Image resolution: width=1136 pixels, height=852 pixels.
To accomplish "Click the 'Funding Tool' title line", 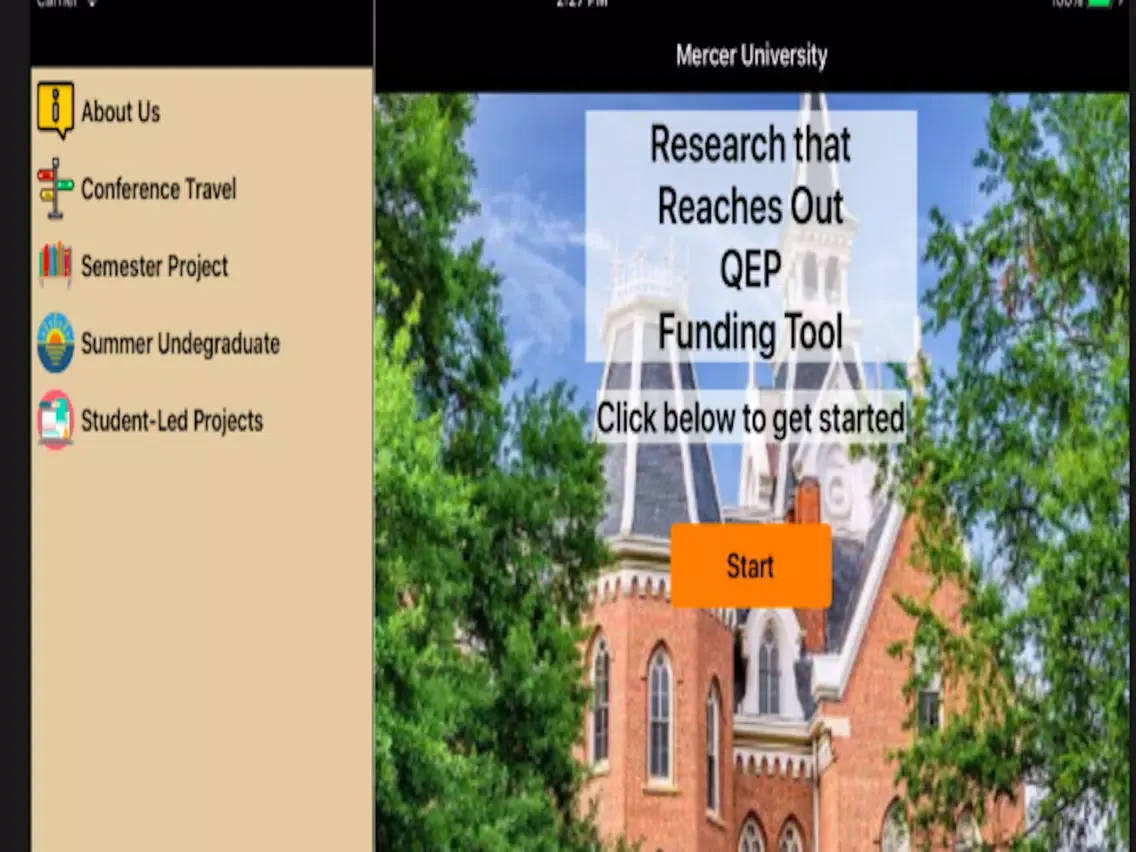I will click(x=751, y=332).
